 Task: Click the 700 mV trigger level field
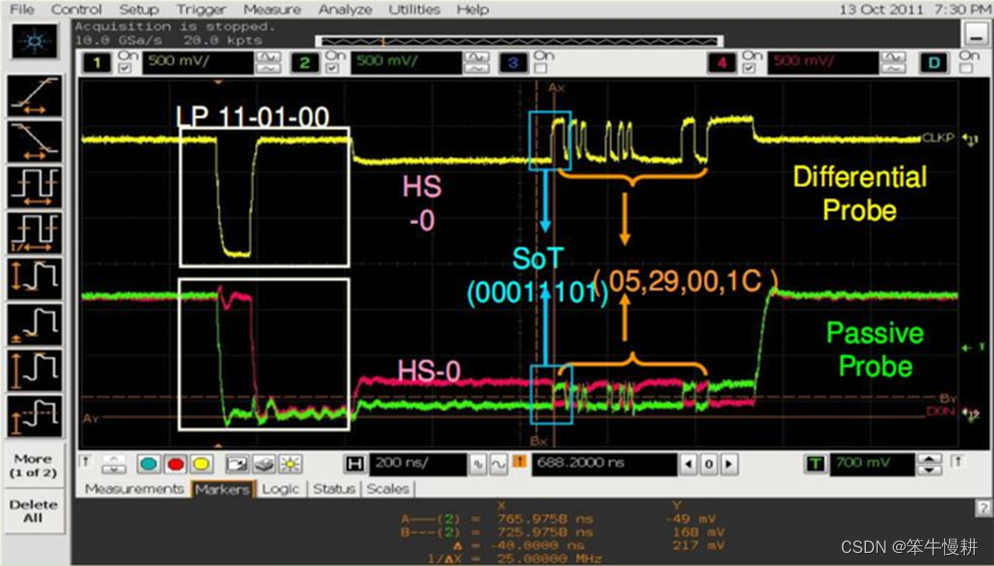[872, 464]
